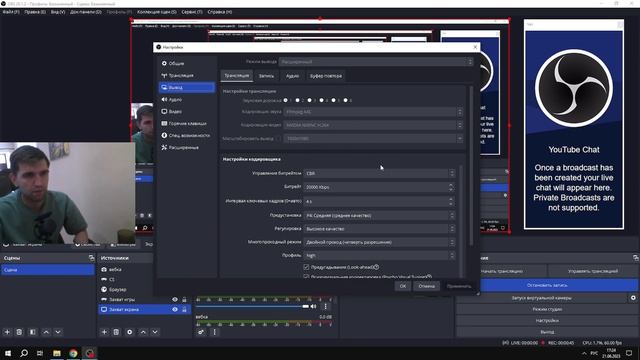Open three-dot menu beside mixer volume slider

click(x=325, y=306)
